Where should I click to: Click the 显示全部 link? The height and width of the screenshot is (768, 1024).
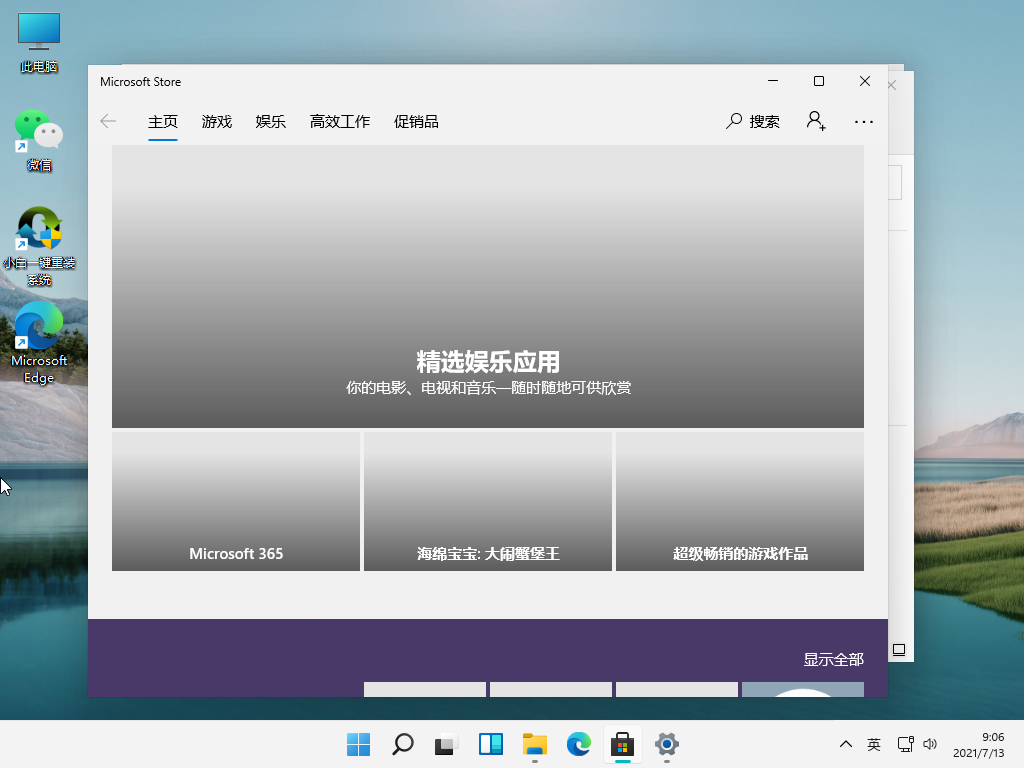pos(834,659)
